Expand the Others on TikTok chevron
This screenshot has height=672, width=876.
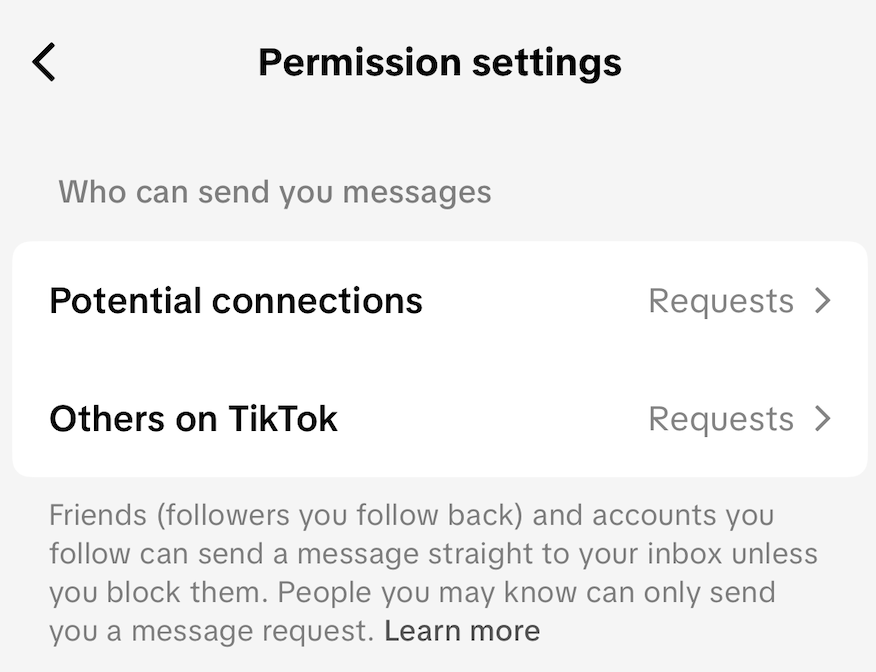pos(823,418)
